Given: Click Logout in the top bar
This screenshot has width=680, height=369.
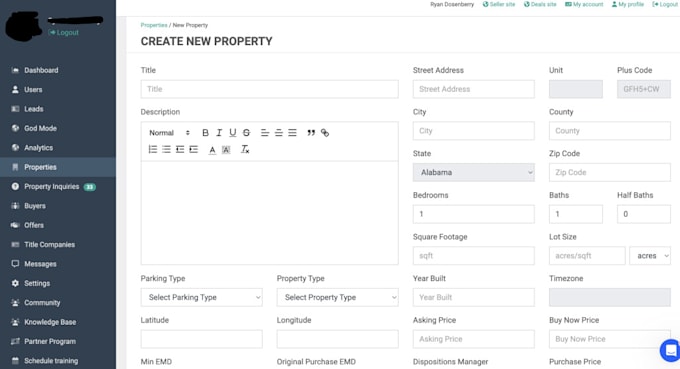Looking at the screenshot, I should click(665, 4).
